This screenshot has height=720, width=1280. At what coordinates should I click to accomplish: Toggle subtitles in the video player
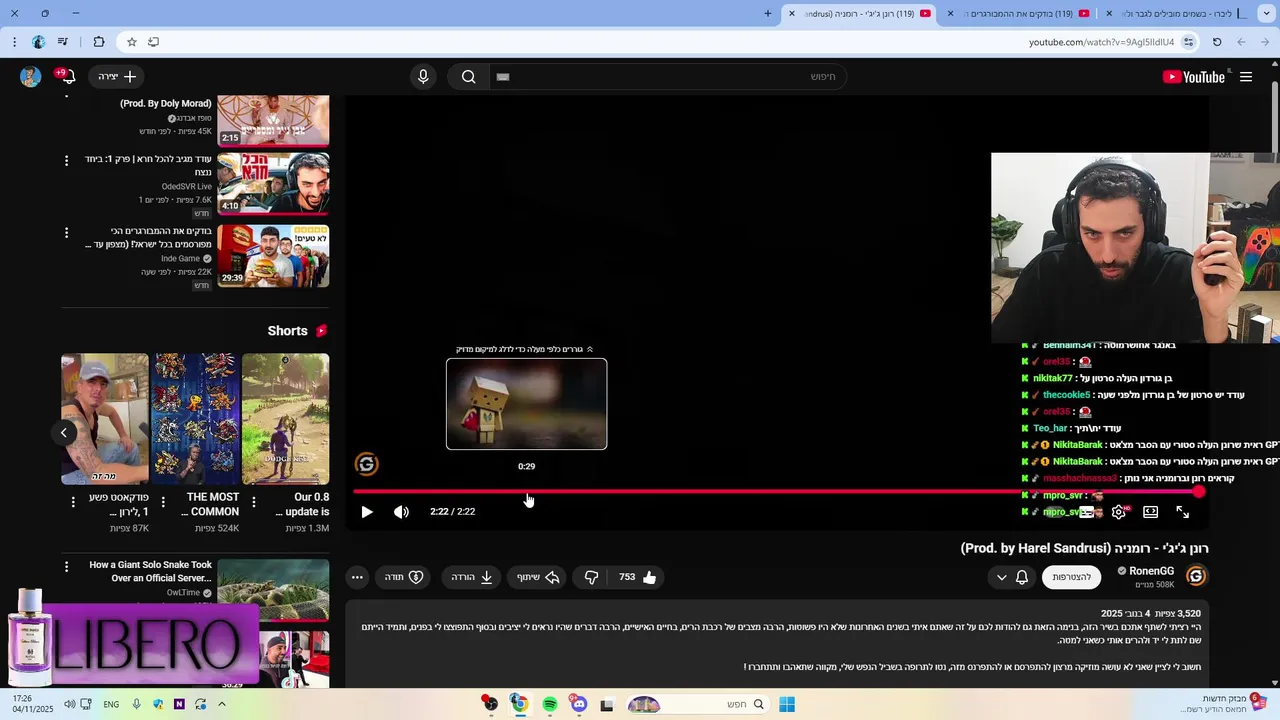pyautogui.click(x=1086, y=512)
